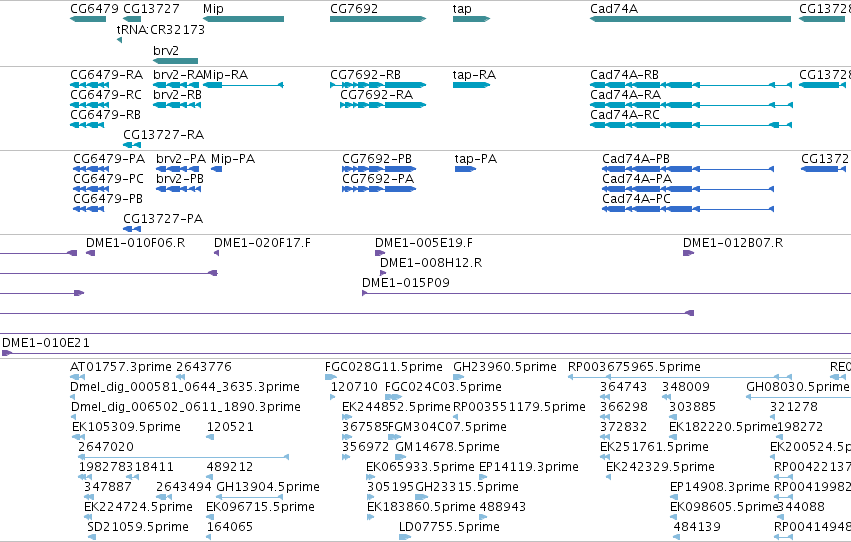Viewport: 851px width, 542px height.
Task: Click the tRNA:CR32173 feature label
Action: pos(161,29)
